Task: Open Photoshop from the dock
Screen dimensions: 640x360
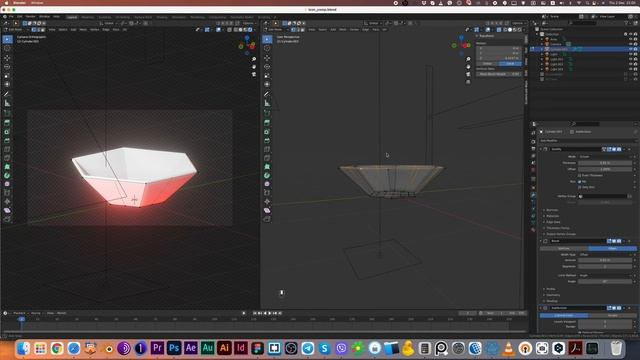Action: [x=174, y=348]
